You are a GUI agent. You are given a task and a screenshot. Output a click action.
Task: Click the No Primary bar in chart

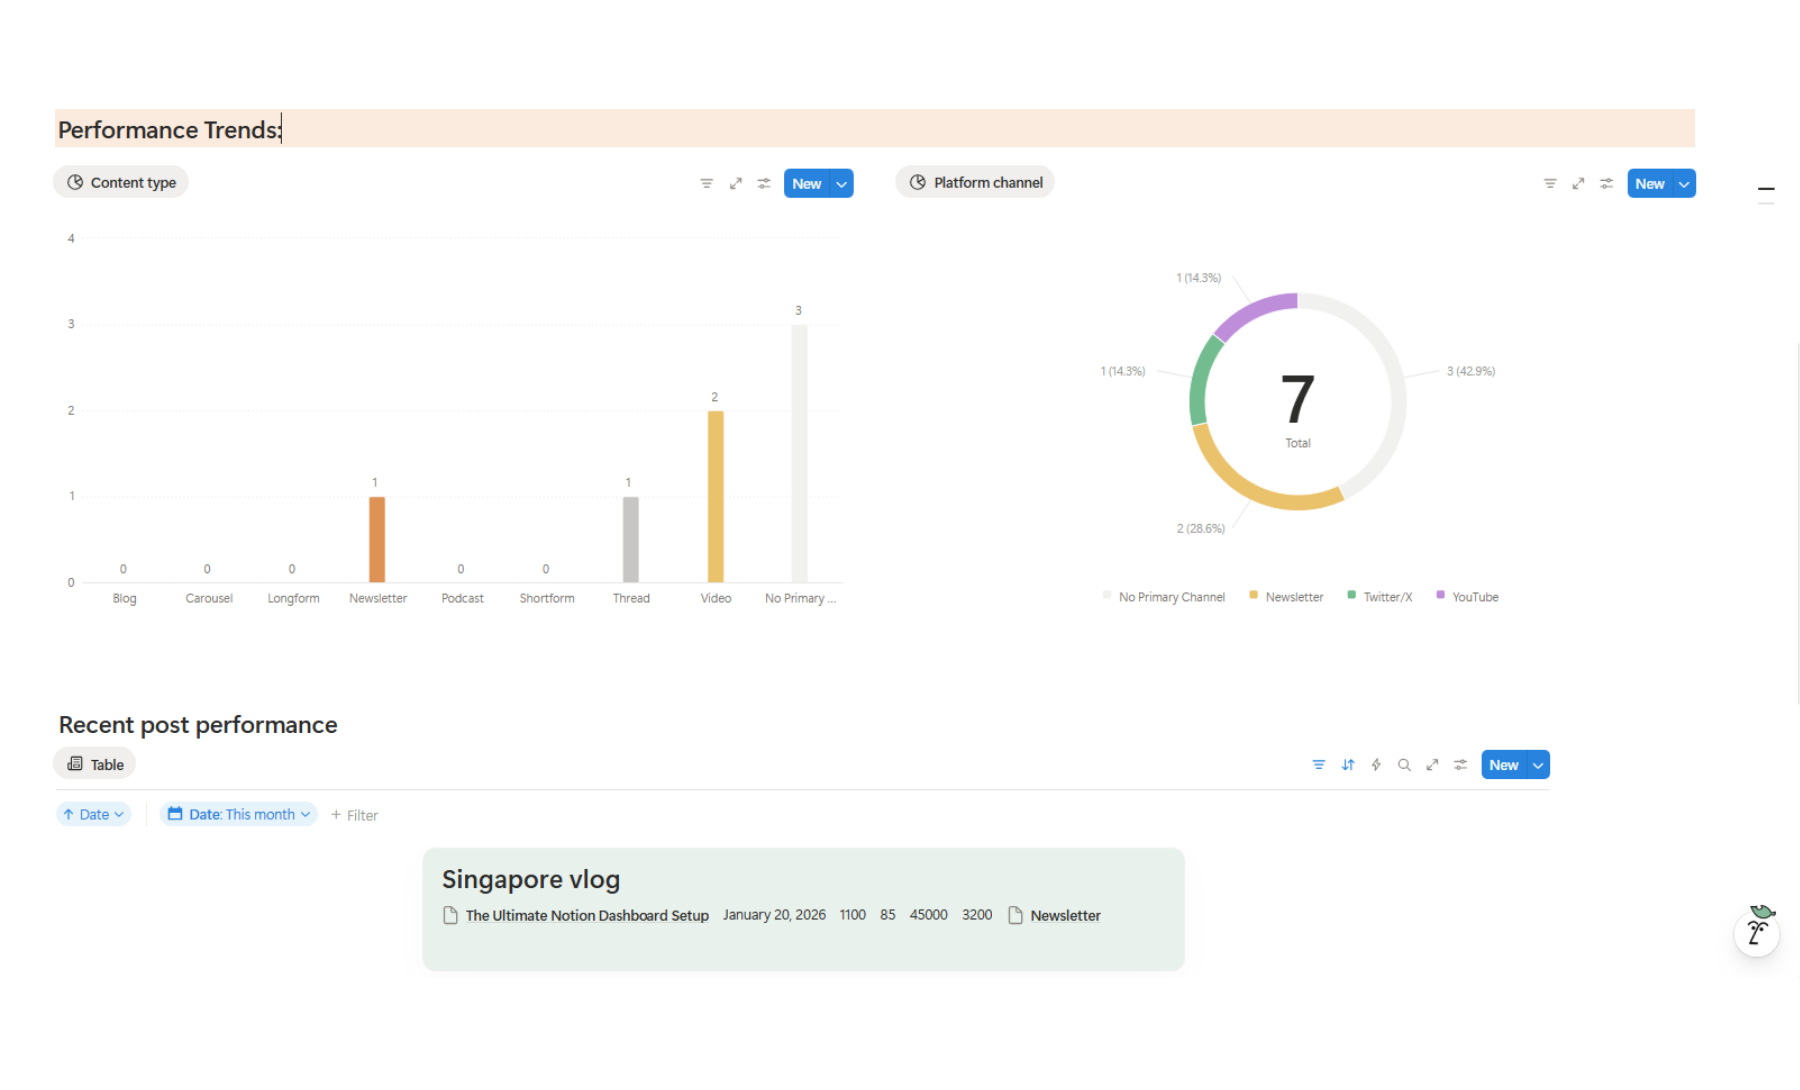pyautogui.click(x=800, y=454)
